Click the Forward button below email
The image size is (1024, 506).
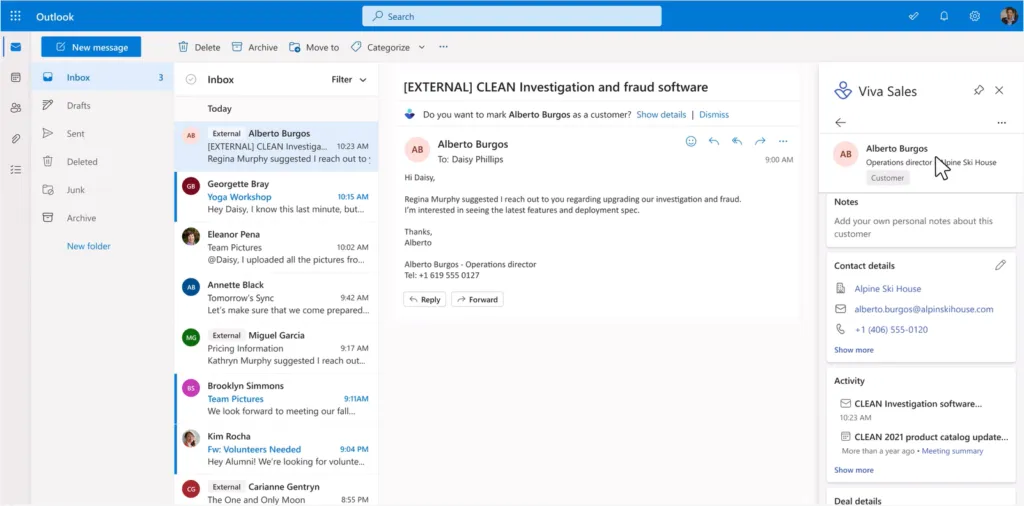pyautogui.click(x=477, y=299)
